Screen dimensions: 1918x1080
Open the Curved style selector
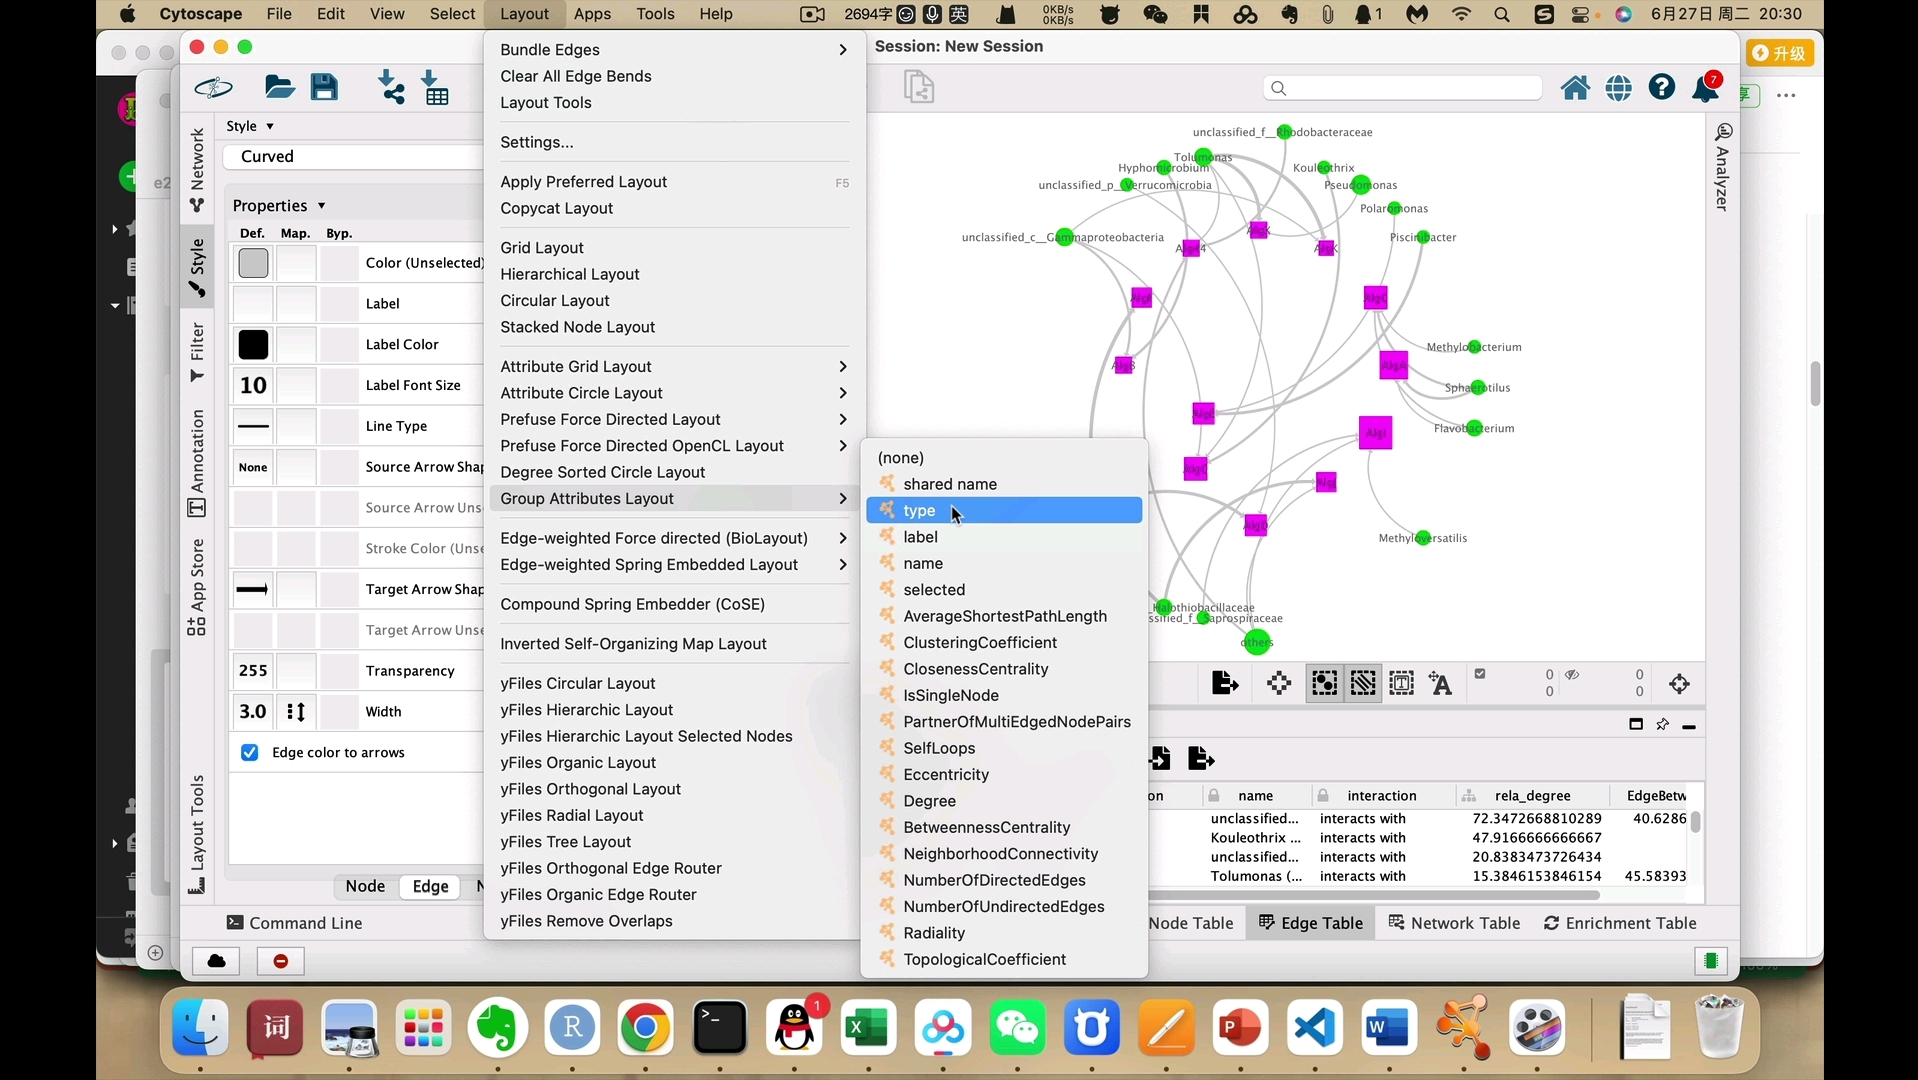[x=353, y=156]
